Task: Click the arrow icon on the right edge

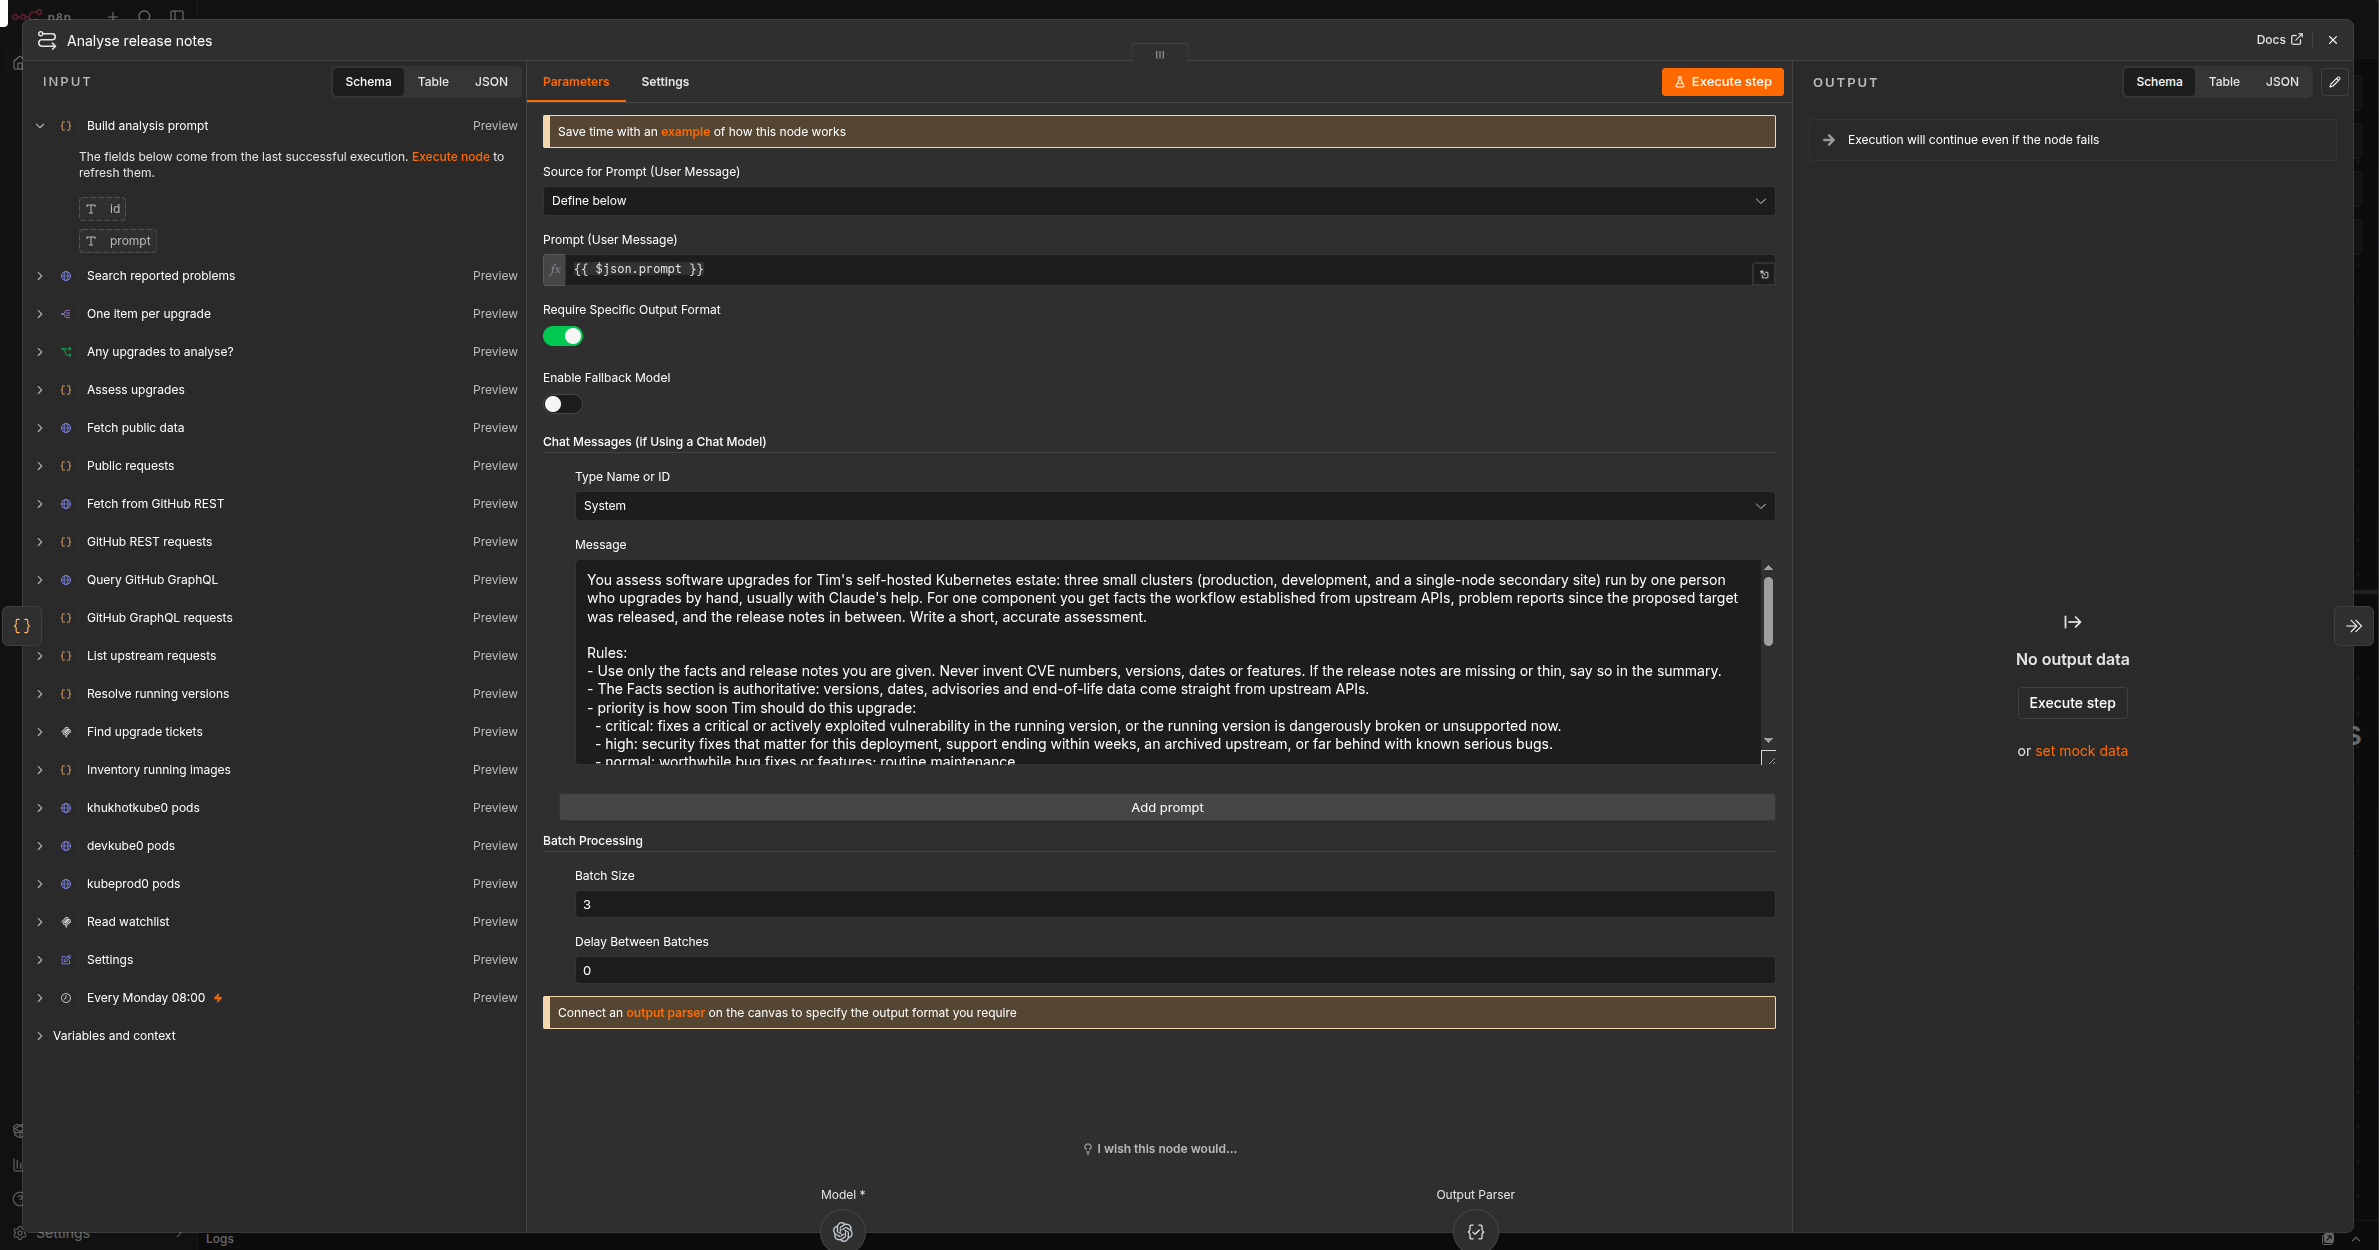Action: (x=2353, y=626)
